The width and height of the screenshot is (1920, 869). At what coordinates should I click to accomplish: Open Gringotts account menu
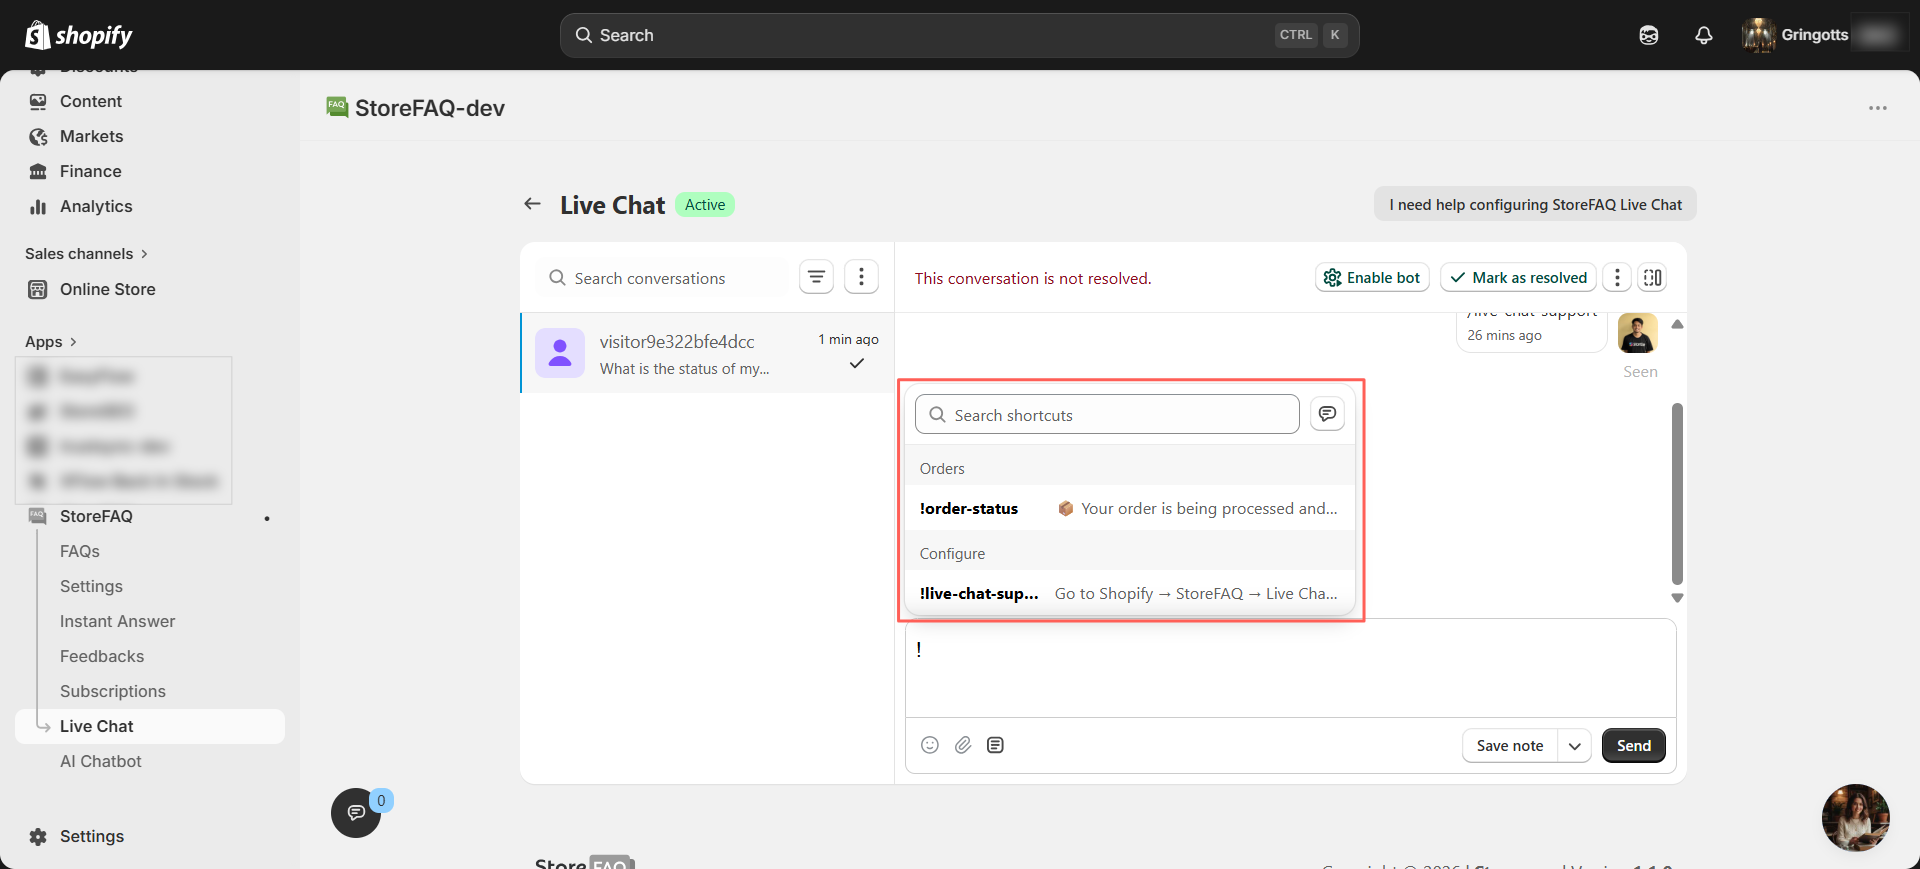(x=1824, y=35)
